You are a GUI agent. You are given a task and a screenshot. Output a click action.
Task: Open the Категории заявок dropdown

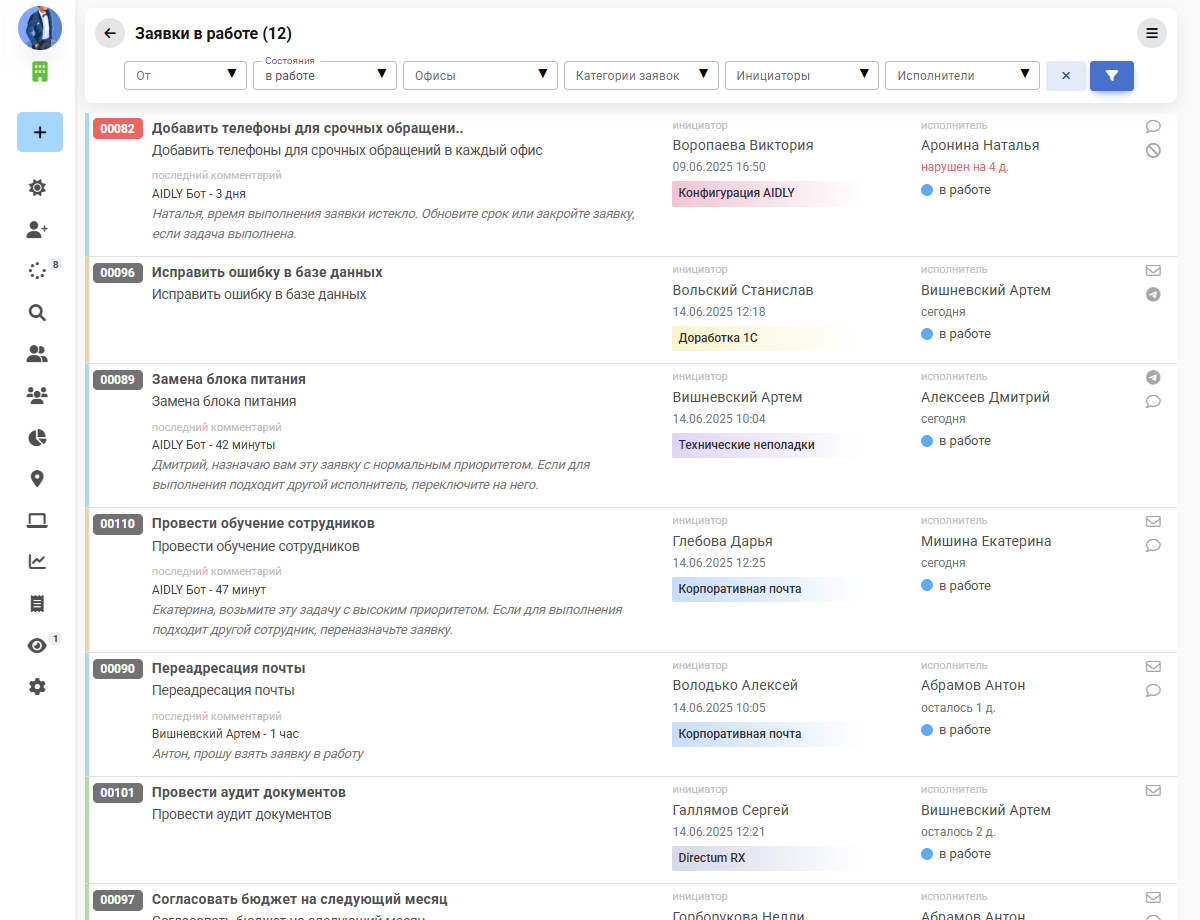click(640, 76)
